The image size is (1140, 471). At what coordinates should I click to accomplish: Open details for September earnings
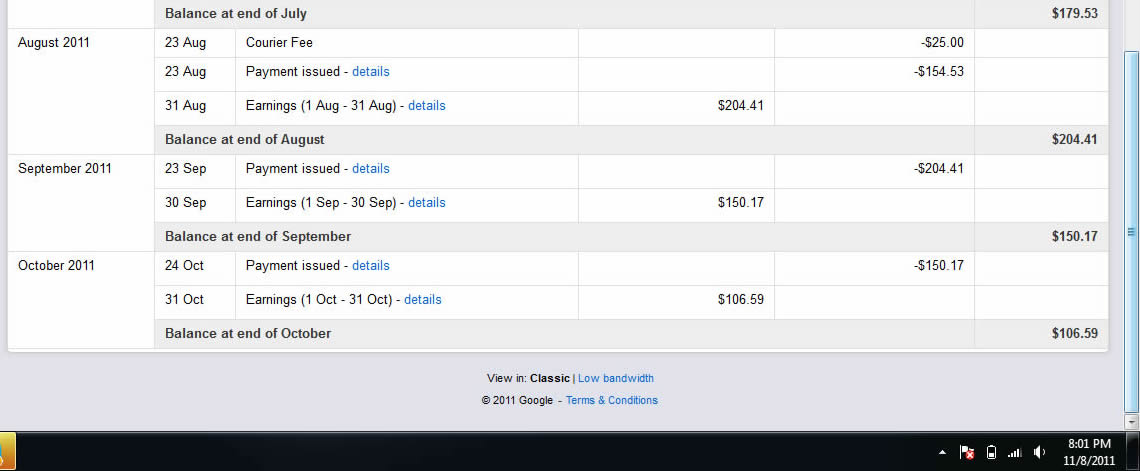tap(427, 202)
